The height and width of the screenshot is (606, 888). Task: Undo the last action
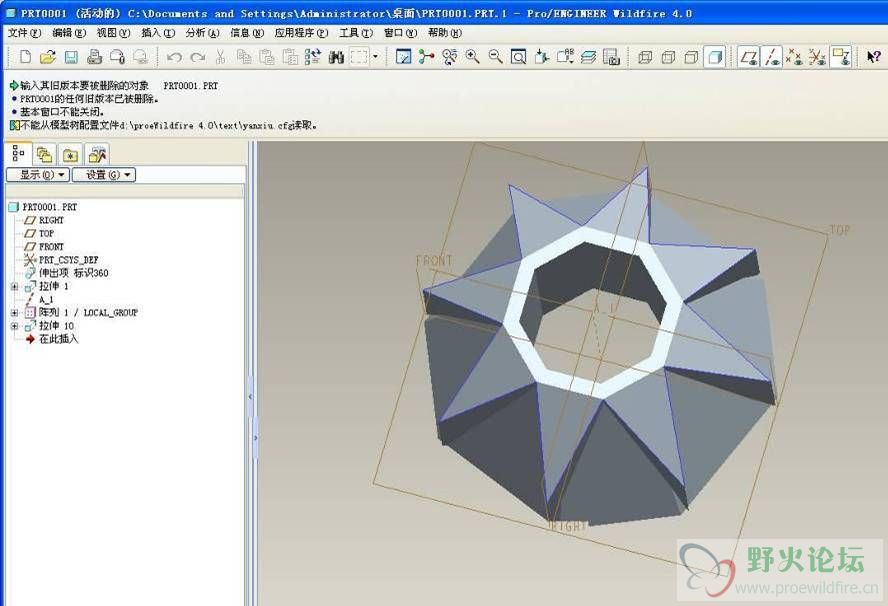(x=174, y=57)
